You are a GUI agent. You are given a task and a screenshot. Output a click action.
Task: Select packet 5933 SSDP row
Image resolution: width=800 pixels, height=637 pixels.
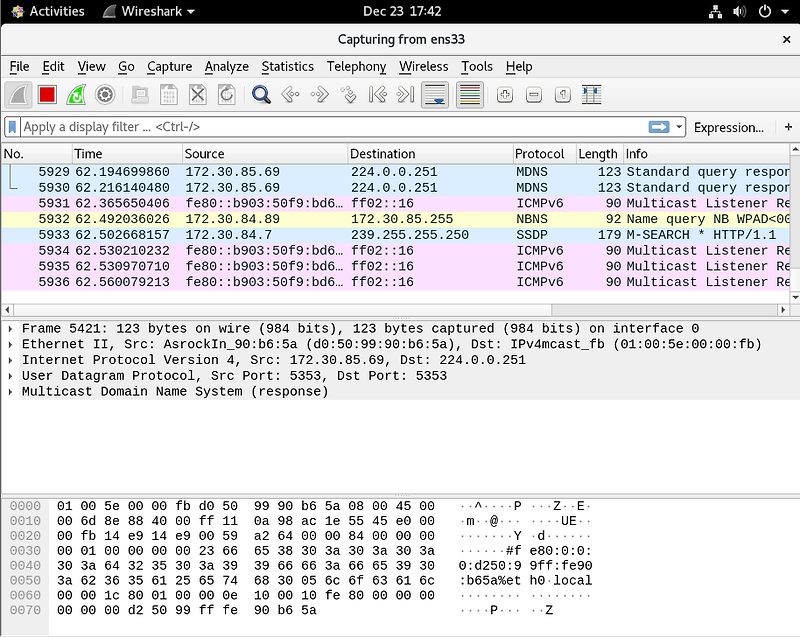(395, 235)
